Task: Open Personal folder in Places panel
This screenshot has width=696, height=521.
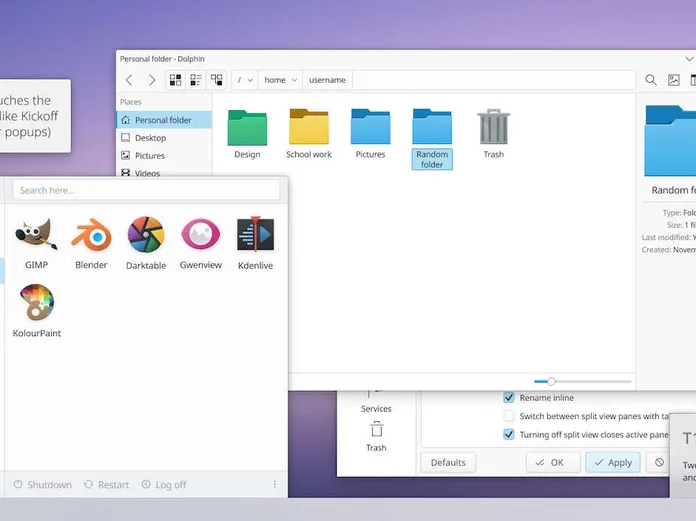Action: [x=164, y=120]
